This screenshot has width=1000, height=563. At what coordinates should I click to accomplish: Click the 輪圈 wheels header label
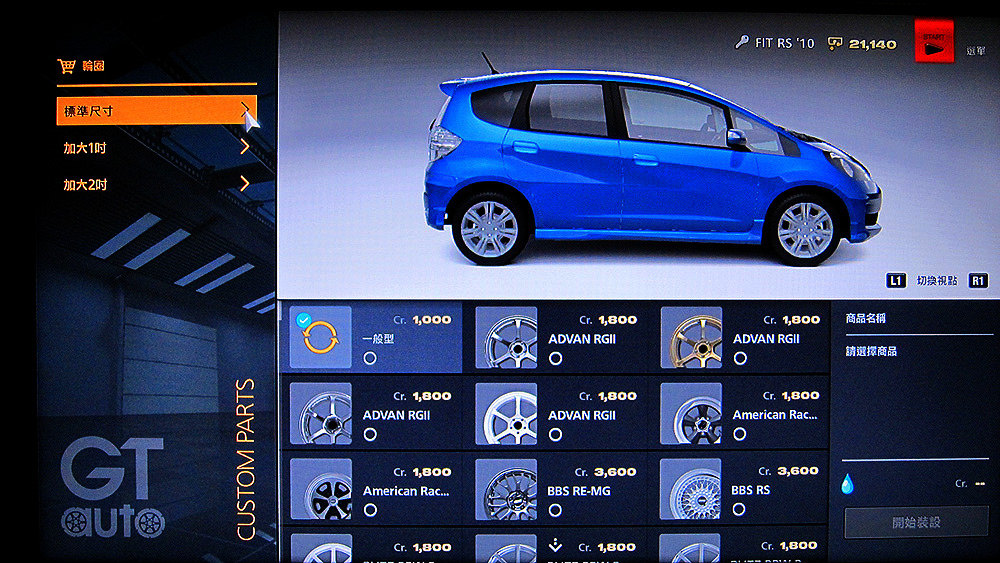tap(93, 66)
